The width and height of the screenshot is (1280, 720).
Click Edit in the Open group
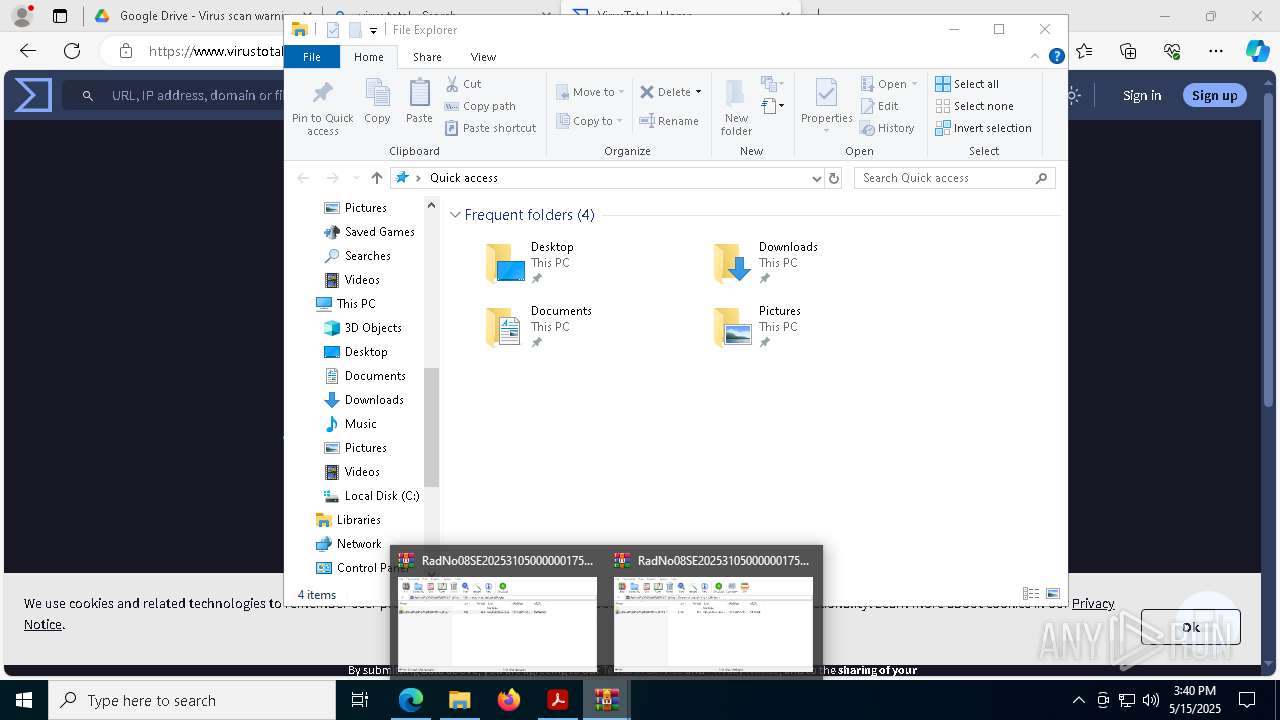879,106
